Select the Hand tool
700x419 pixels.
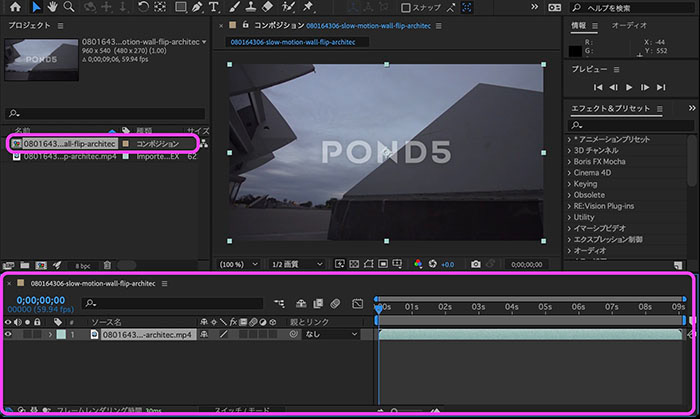(x=53, y=7)
